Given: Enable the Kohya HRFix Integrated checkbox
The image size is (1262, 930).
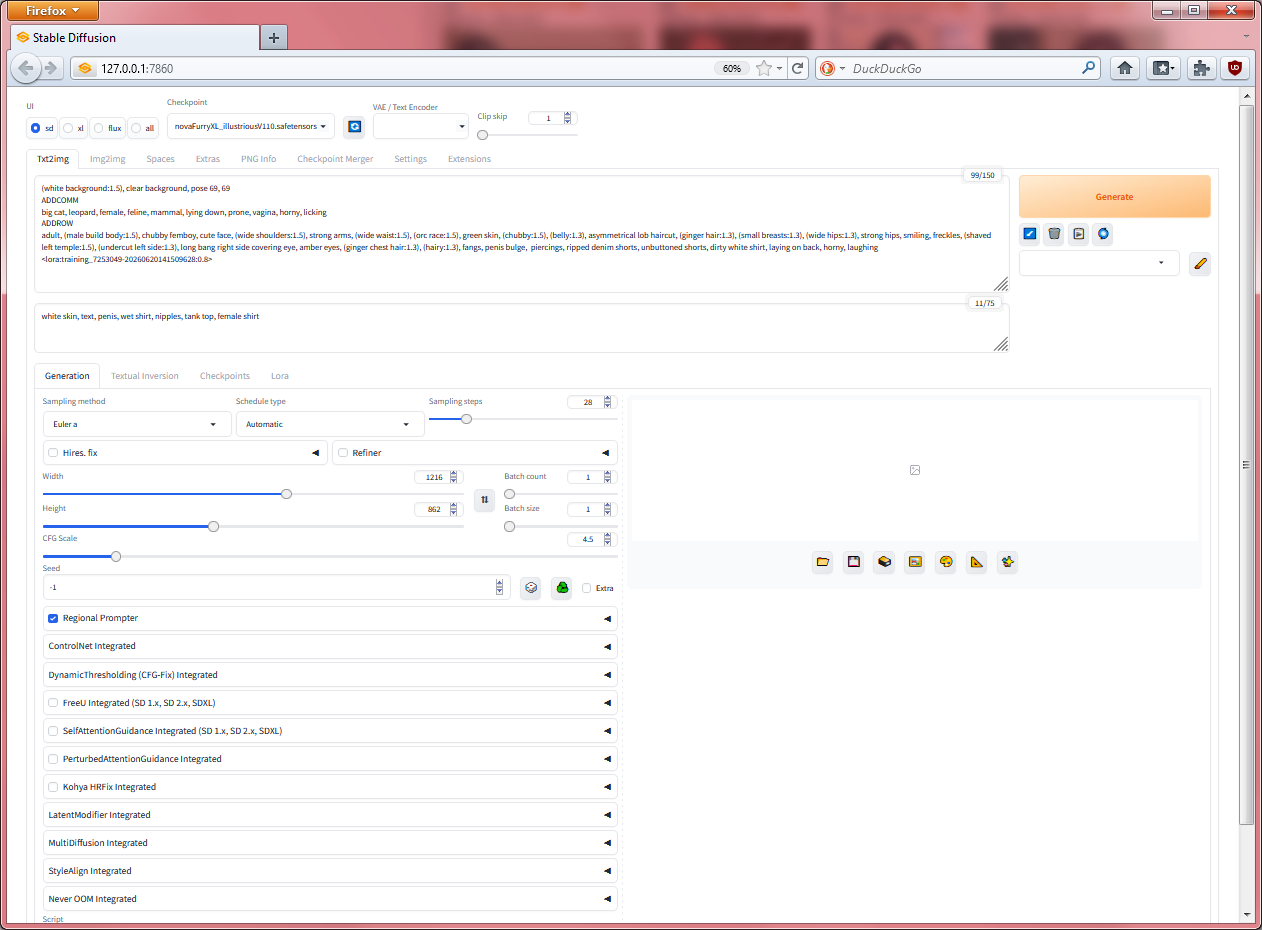Looking at the screenshot, I should click(x=53, y=787).
